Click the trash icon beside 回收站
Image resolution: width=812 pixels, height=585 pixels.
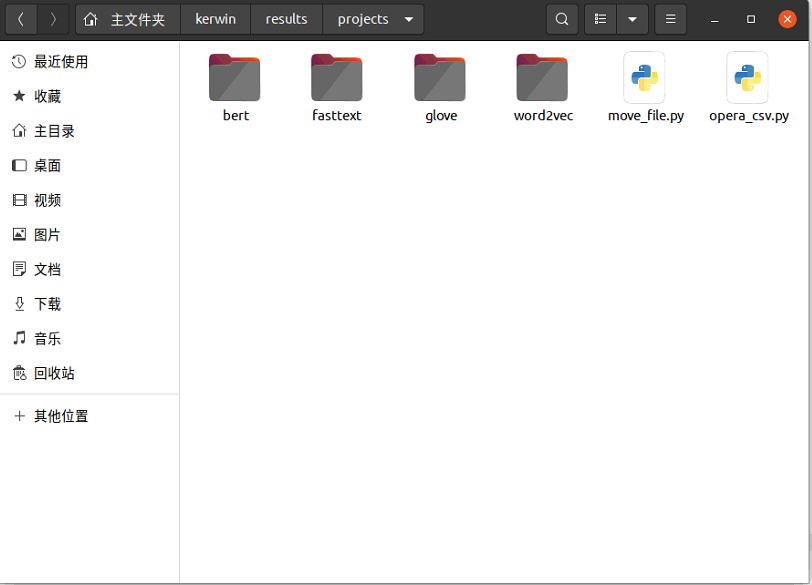click(x=19, y=373)
